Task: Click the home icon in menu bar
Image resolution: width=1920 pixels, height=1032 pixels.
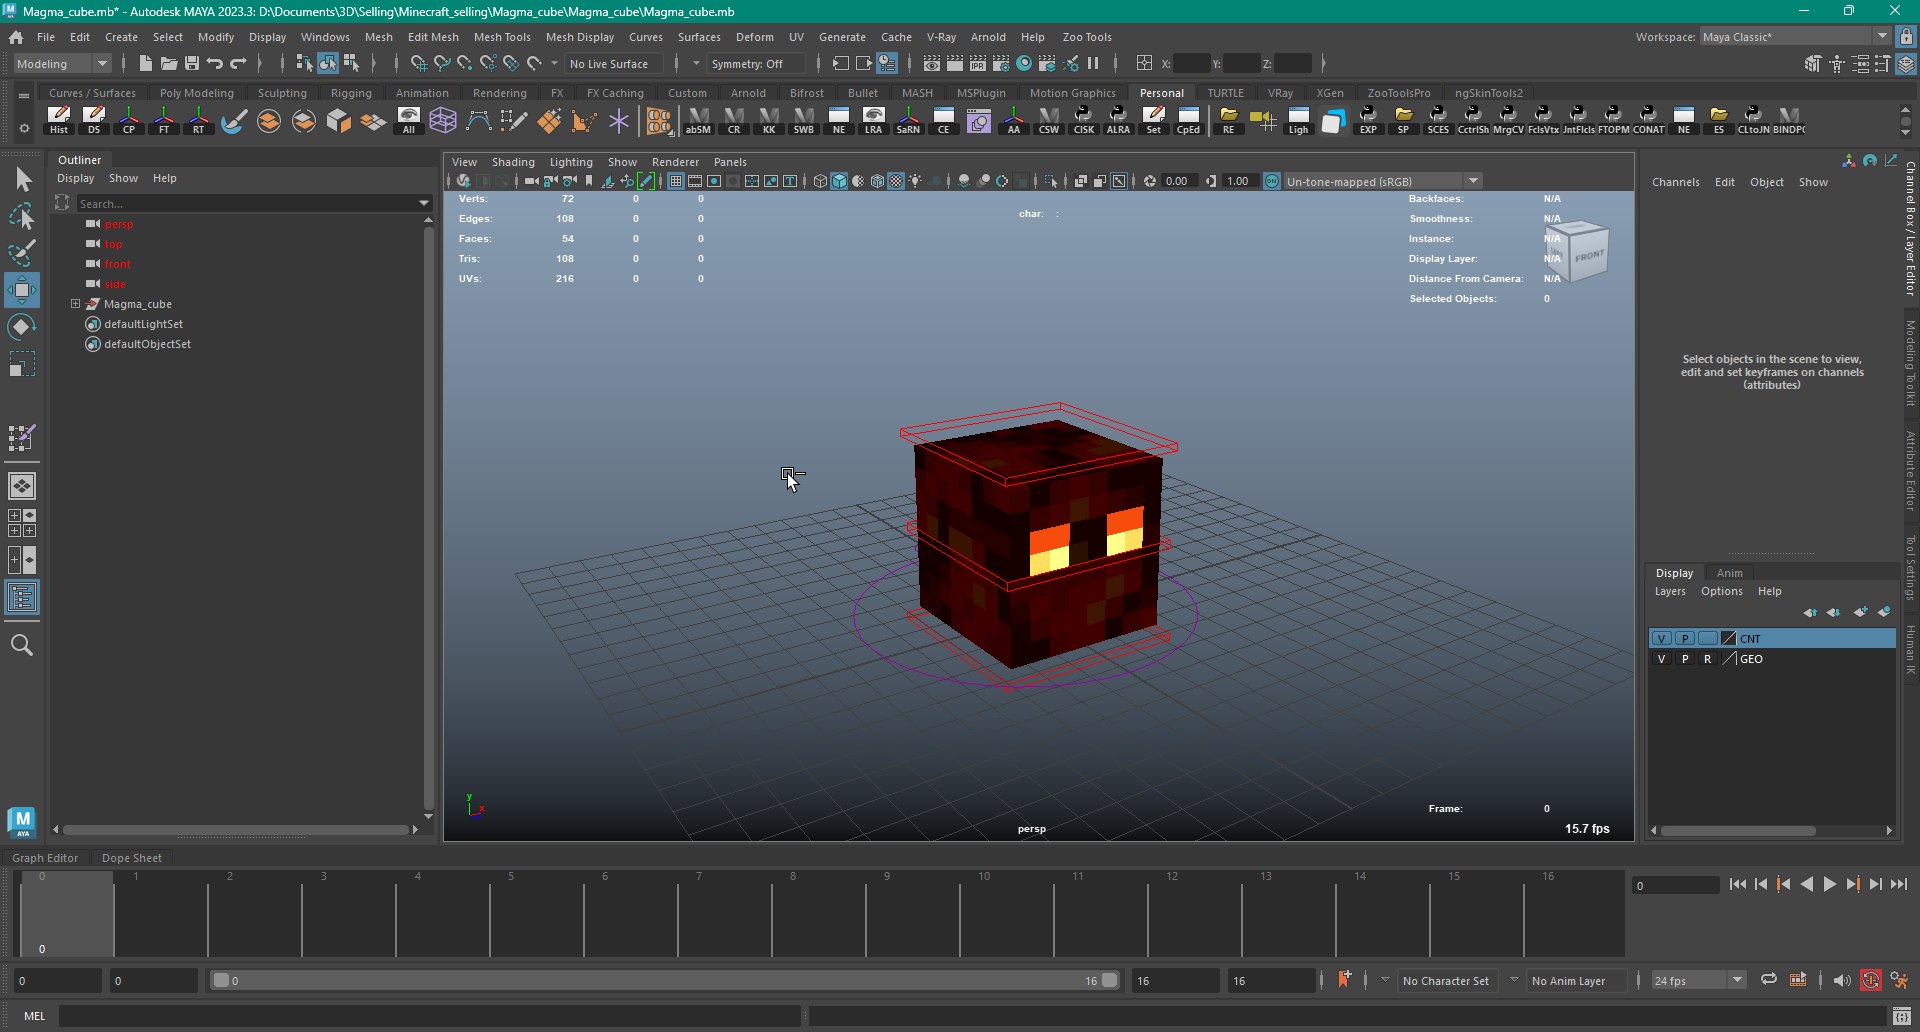Action: [x=16, y=37]
